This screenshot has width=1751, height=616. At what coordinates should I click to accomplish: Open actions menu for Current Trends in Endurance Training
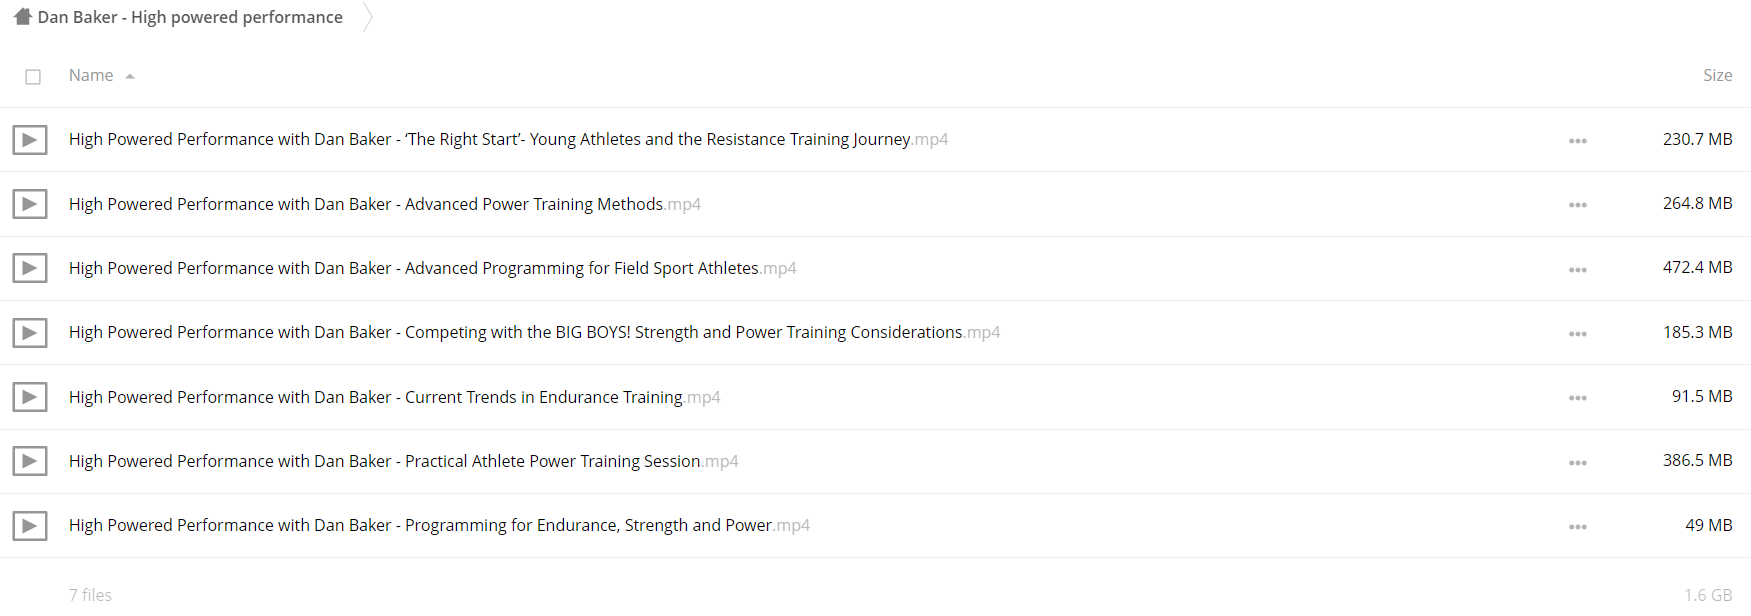pos(1578,398)
